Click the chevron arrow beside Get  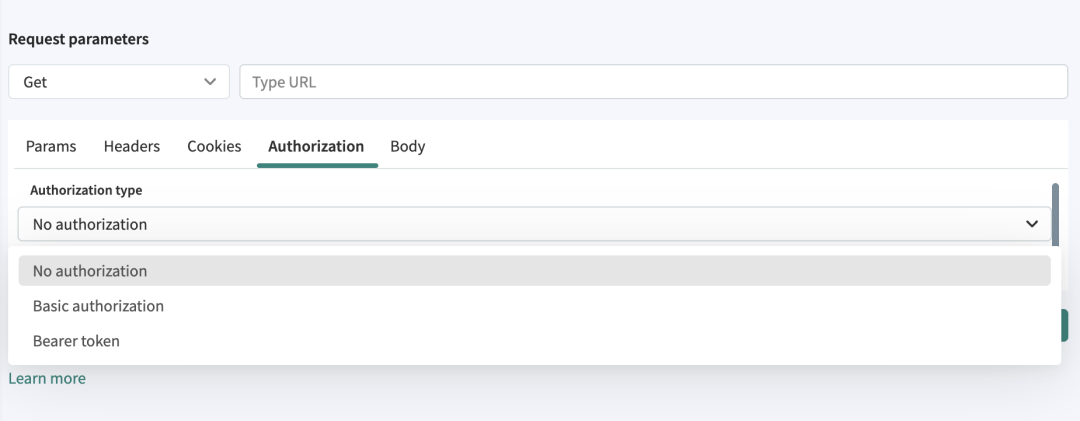tap(210, 82)
